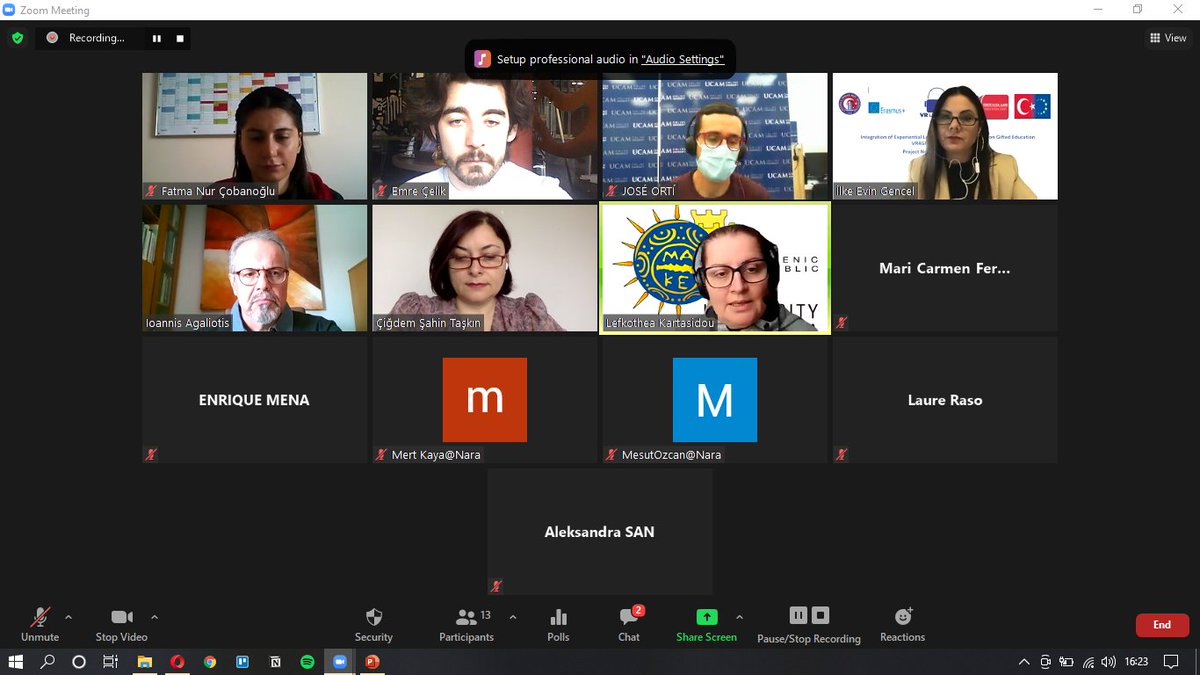
Task: Pause recording in bottom toolbar
Action: pyautogui.click(x=798, y=615)
